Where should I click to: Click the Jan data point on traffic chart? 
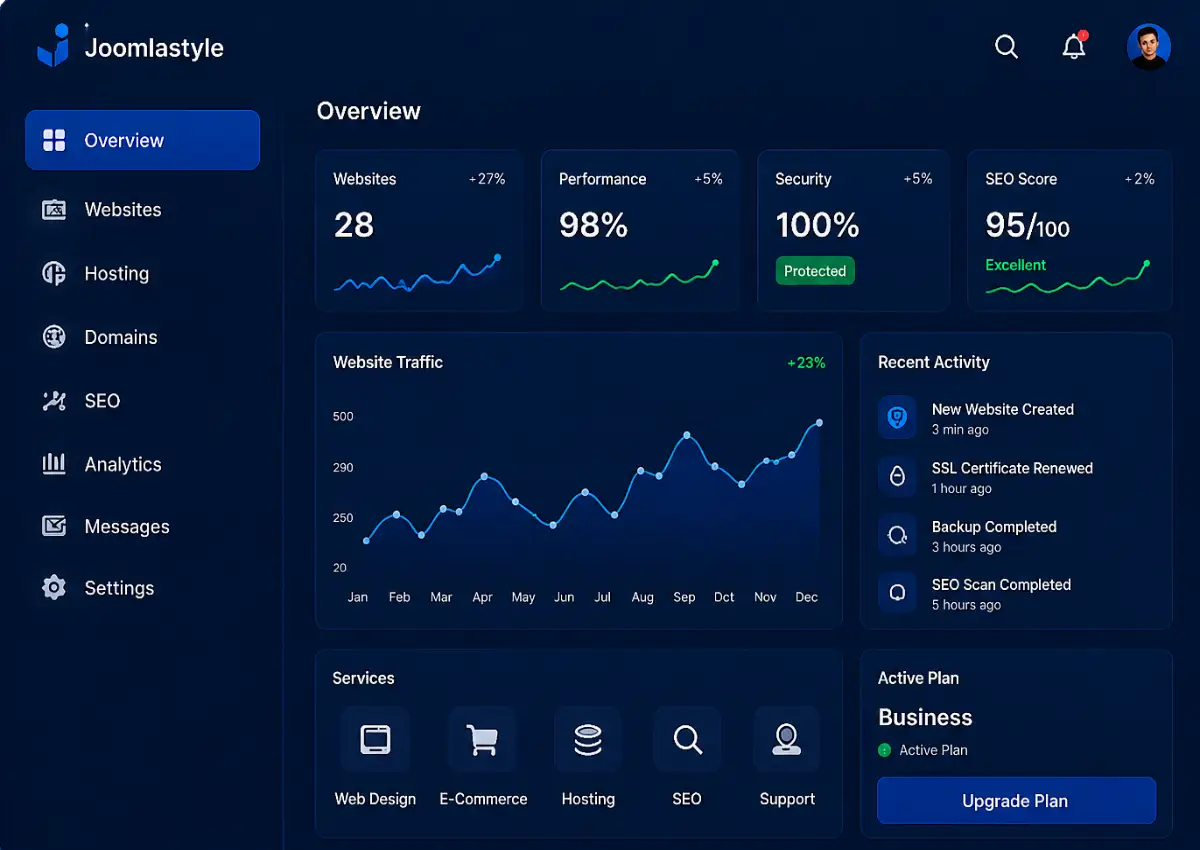click(366, 541)
